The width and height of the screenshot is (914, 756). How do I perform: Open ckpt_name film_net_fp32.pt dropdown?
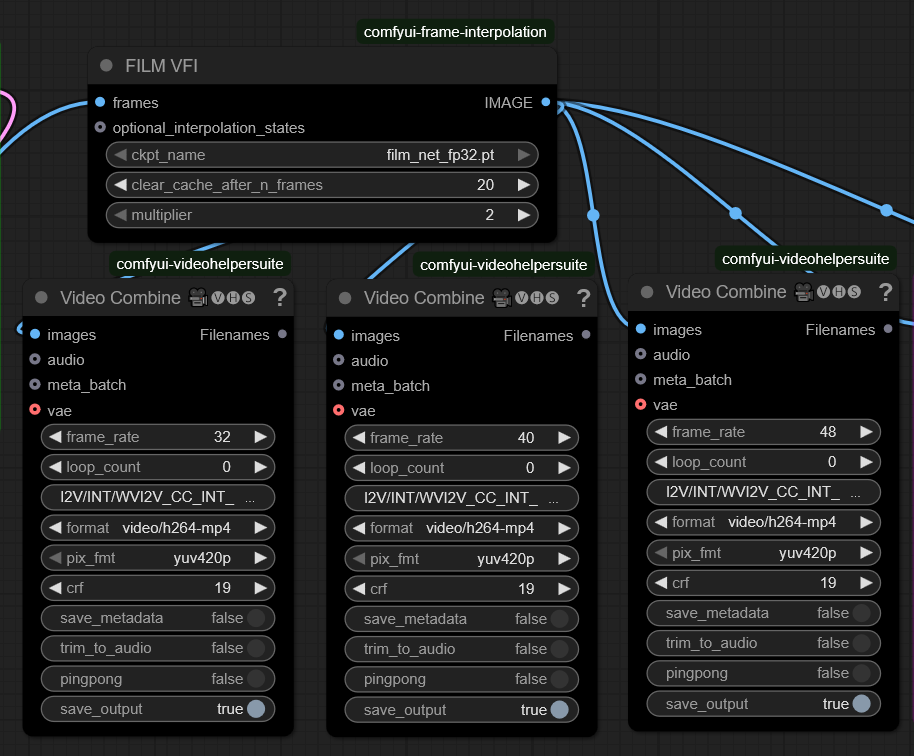pyautogui.click(x=322, y=154)
